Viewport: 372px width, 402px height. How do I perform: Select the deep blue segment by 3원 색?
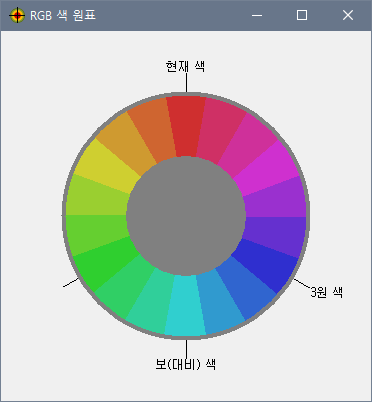point(264,264)
